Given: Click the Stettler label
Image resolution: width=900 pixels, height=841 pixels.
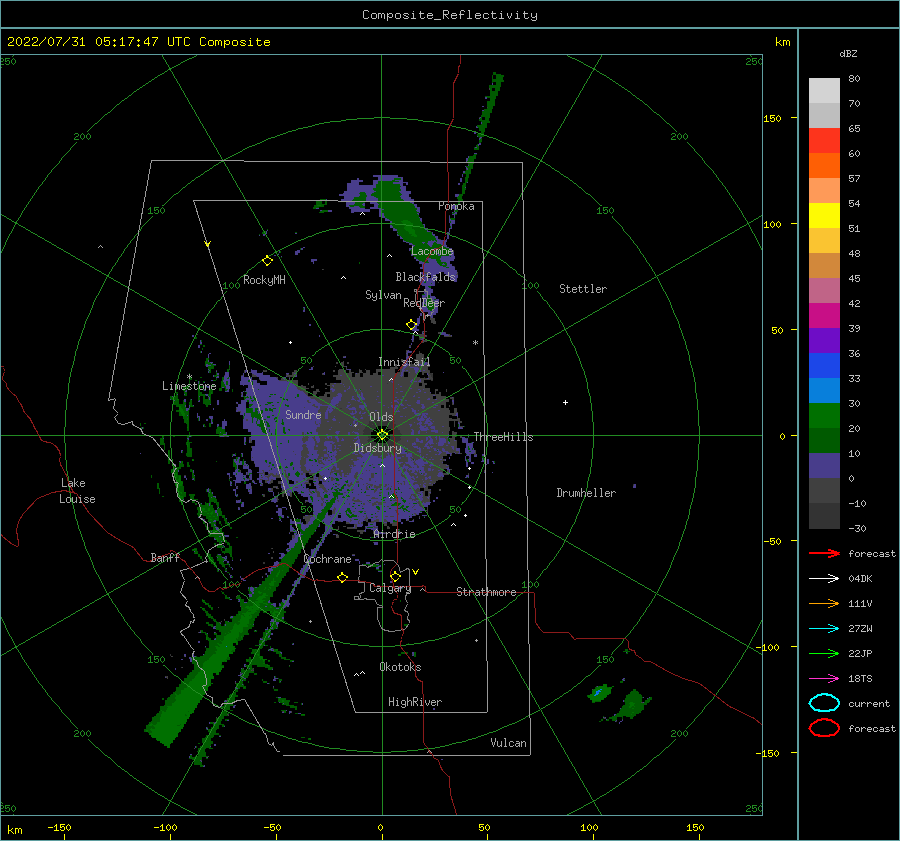Looking at the screenshot, I should point(583,289).
